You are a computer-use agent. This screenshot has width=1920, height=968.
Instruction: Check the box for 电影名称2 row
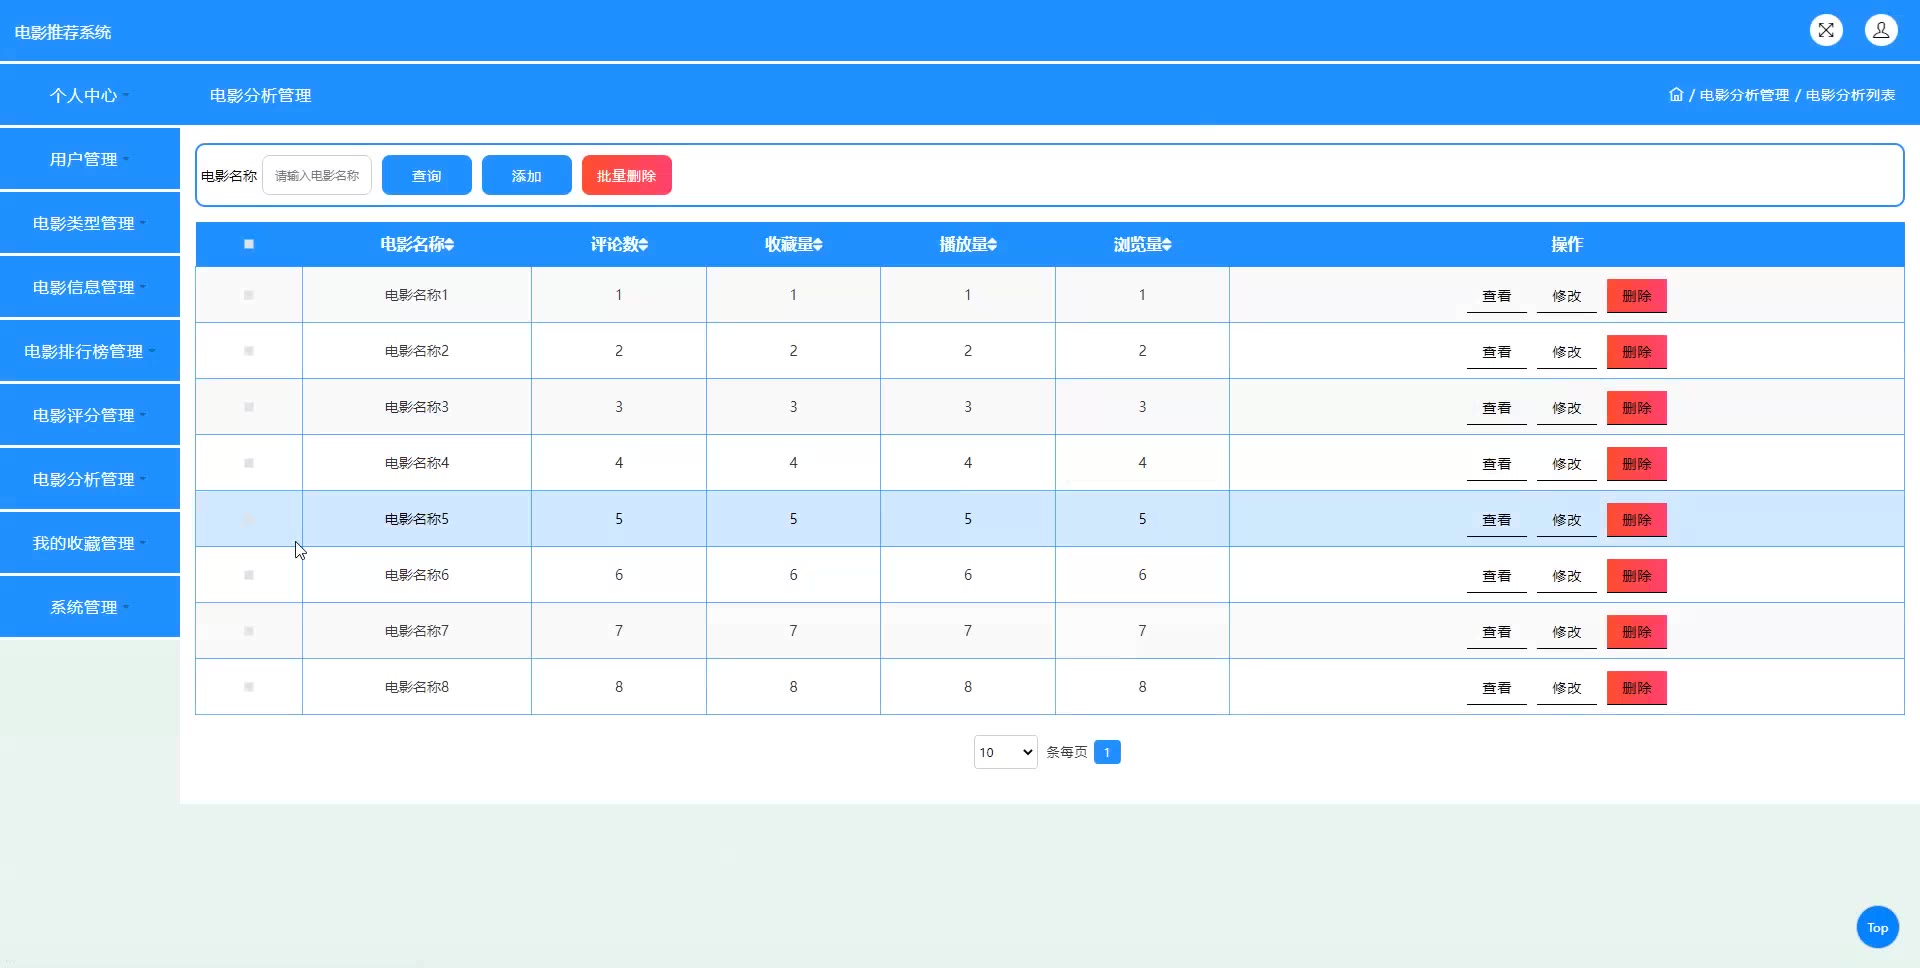pyautogui.click(x=249, y=351)
